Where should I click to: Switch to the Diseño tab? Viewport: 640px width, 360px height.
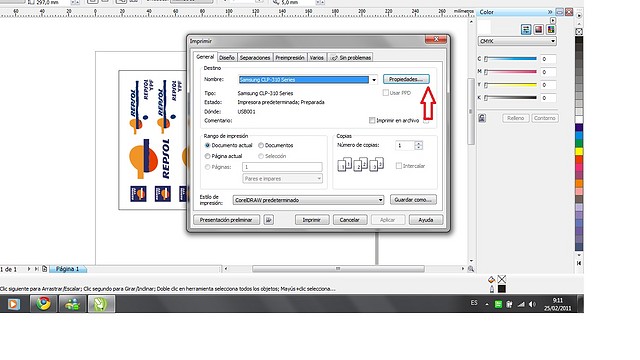coord(227,58)
